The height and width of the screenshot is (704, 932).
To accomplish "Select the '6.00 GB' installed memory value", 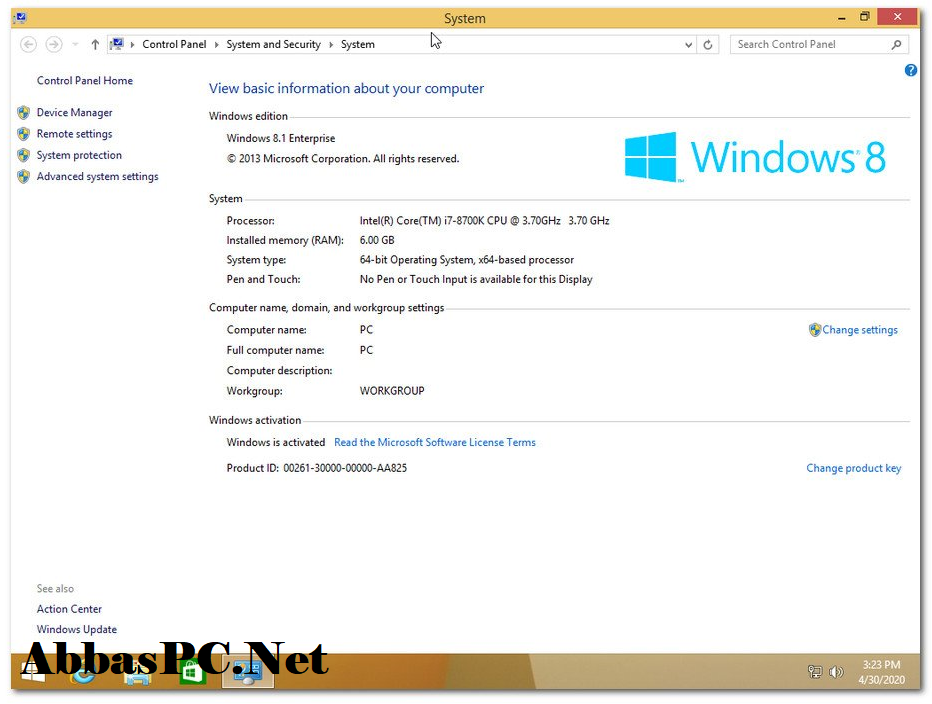I will click(377, 240).
